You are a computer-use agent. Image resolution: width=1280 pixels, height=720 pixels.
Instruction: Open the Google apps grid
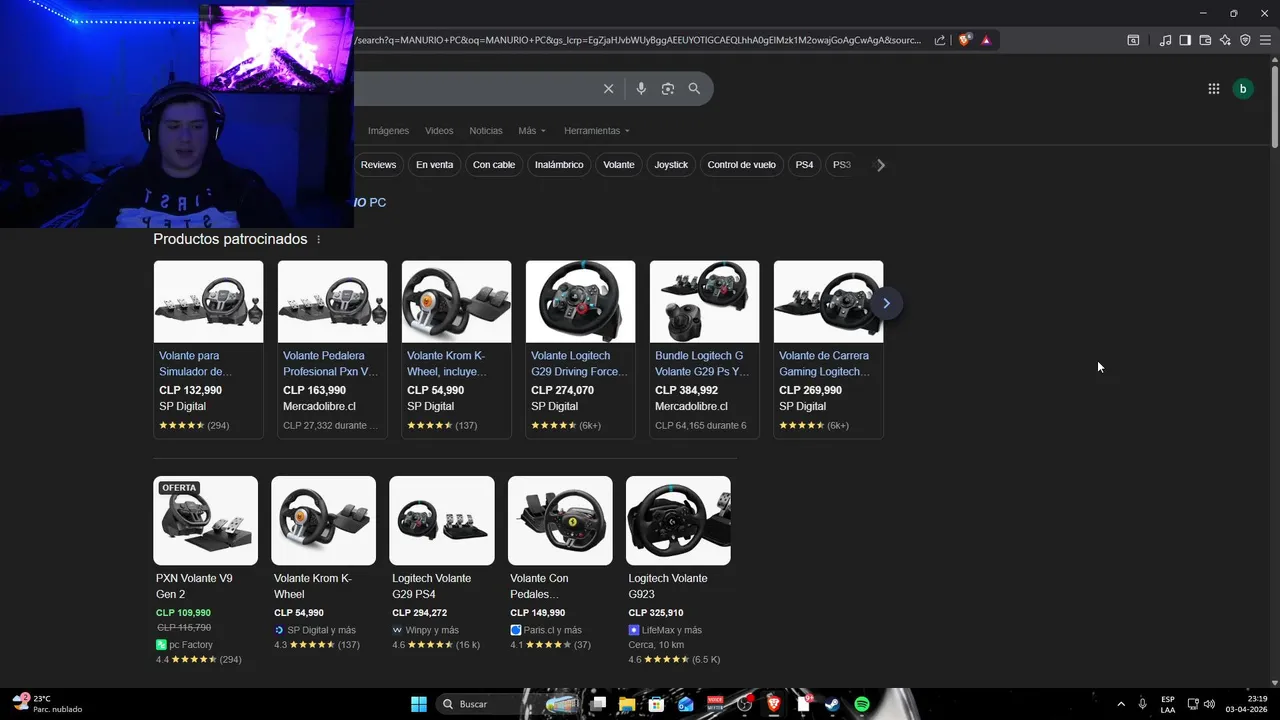(x=1213, y=89)
